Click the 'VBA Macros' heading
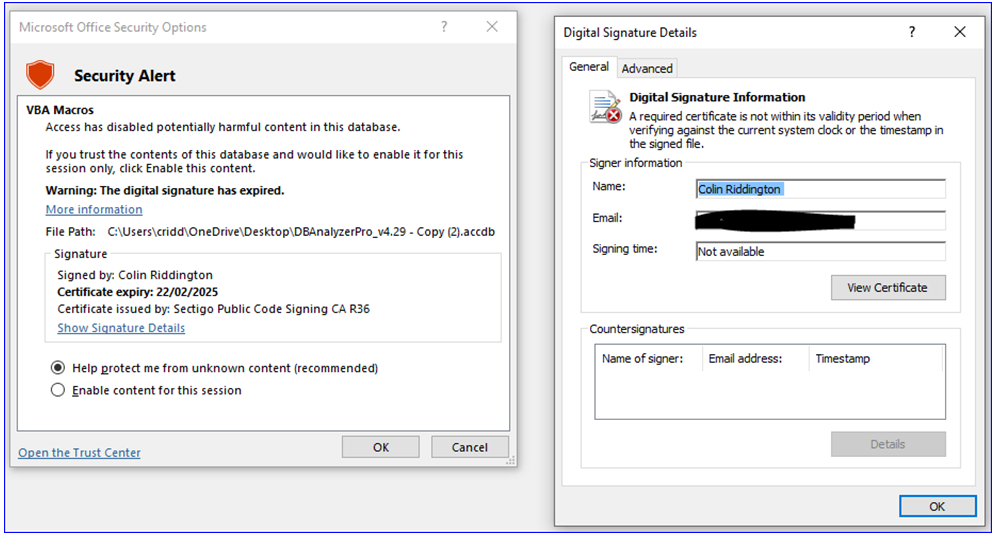The image size is (996, 538). point(60,110)
